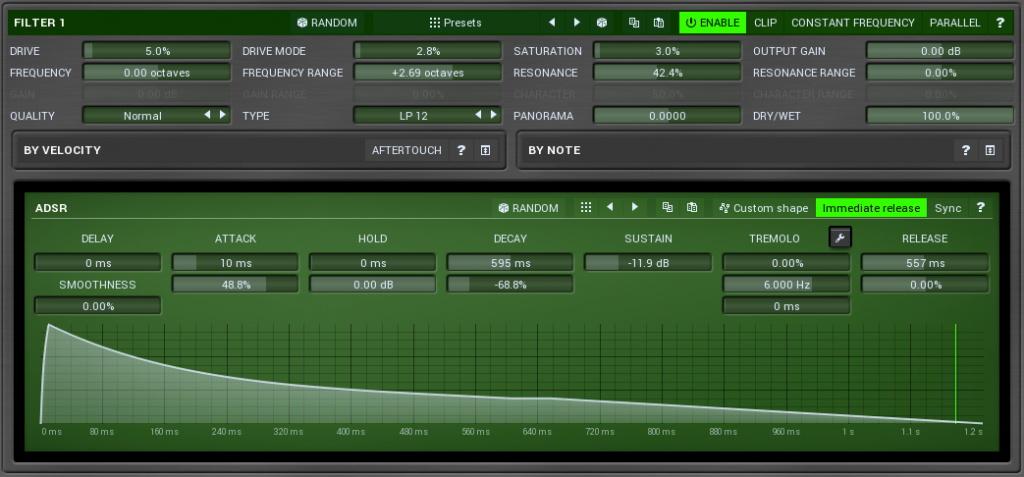Toggle ADSR Sync option
This screenshot has height=477, width=1024.
tap(948, 208)
